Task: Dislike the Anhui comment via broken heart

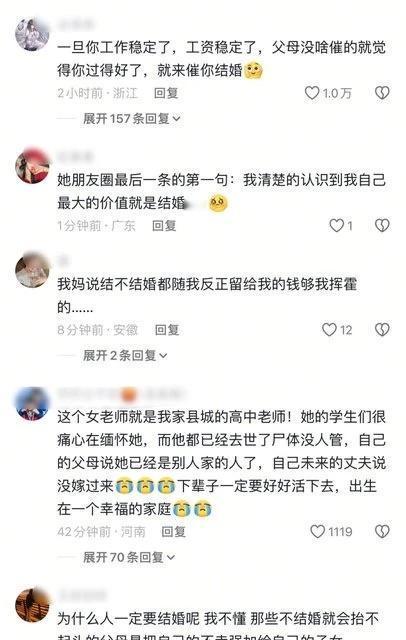Action: (382, 330)
